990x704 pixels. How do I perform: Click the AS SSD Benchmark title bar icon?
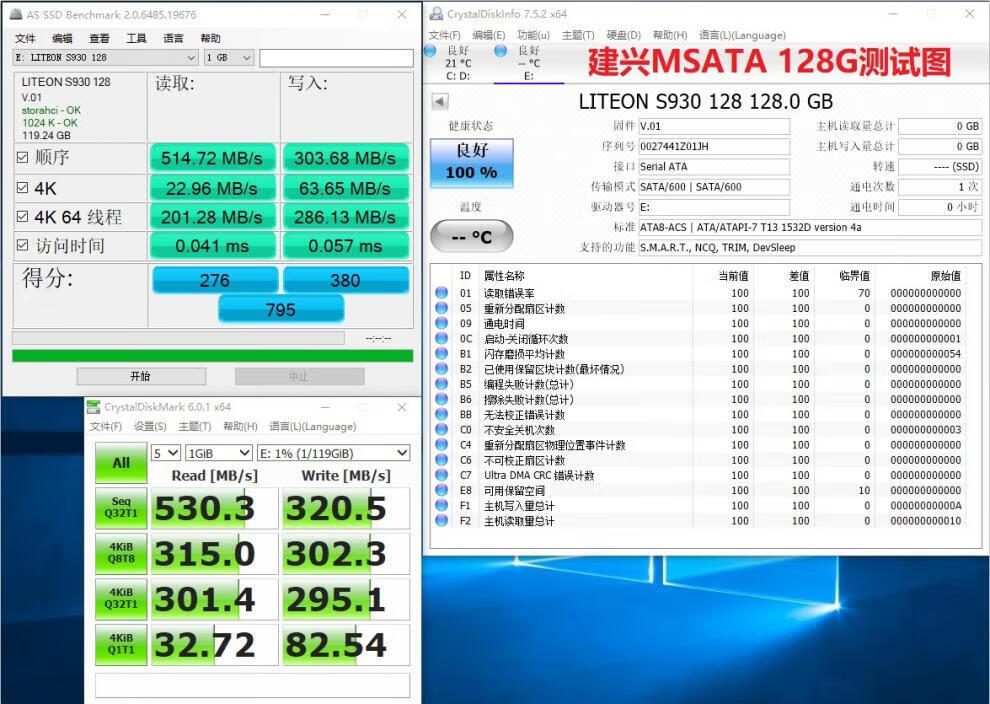pyautogui.click(x=14, y=15)
